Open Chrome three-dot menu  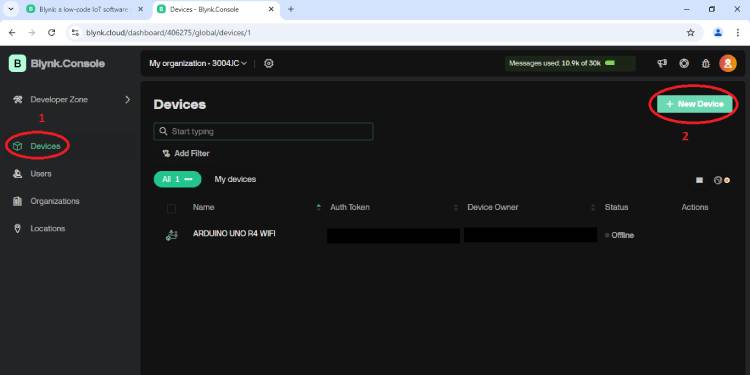(738, 33)
